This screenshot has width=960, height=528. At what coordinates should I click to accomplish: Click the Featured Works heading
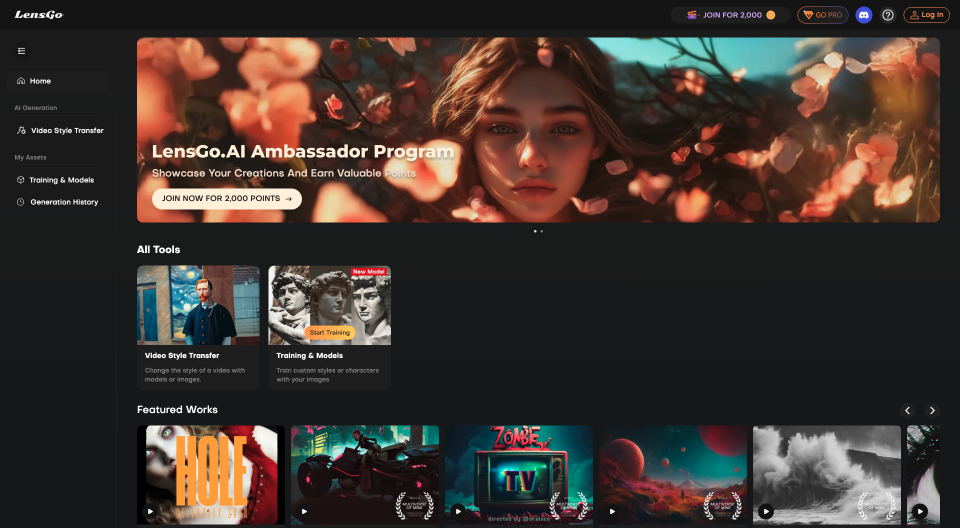point(177,410)
